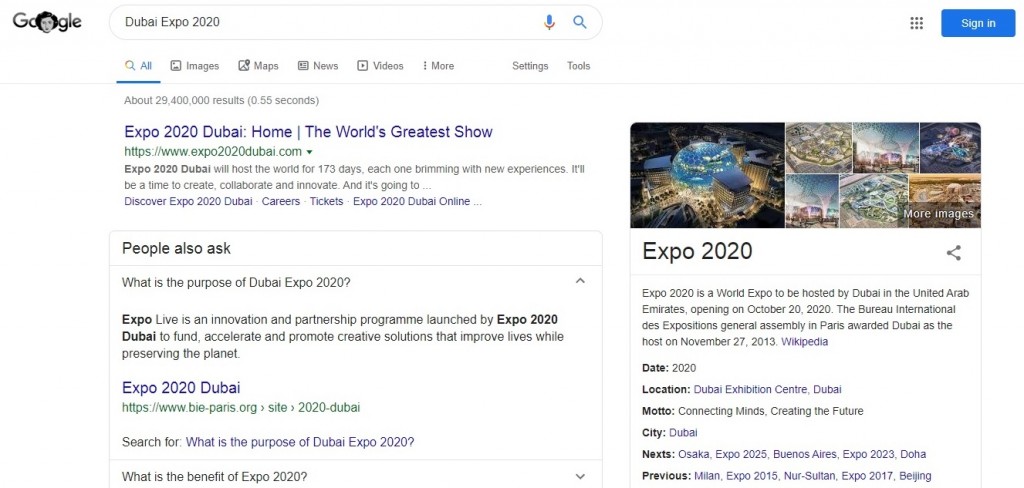The image size is (1024, 488).
Task: Select the All results tab
Action: click(138, 66)
